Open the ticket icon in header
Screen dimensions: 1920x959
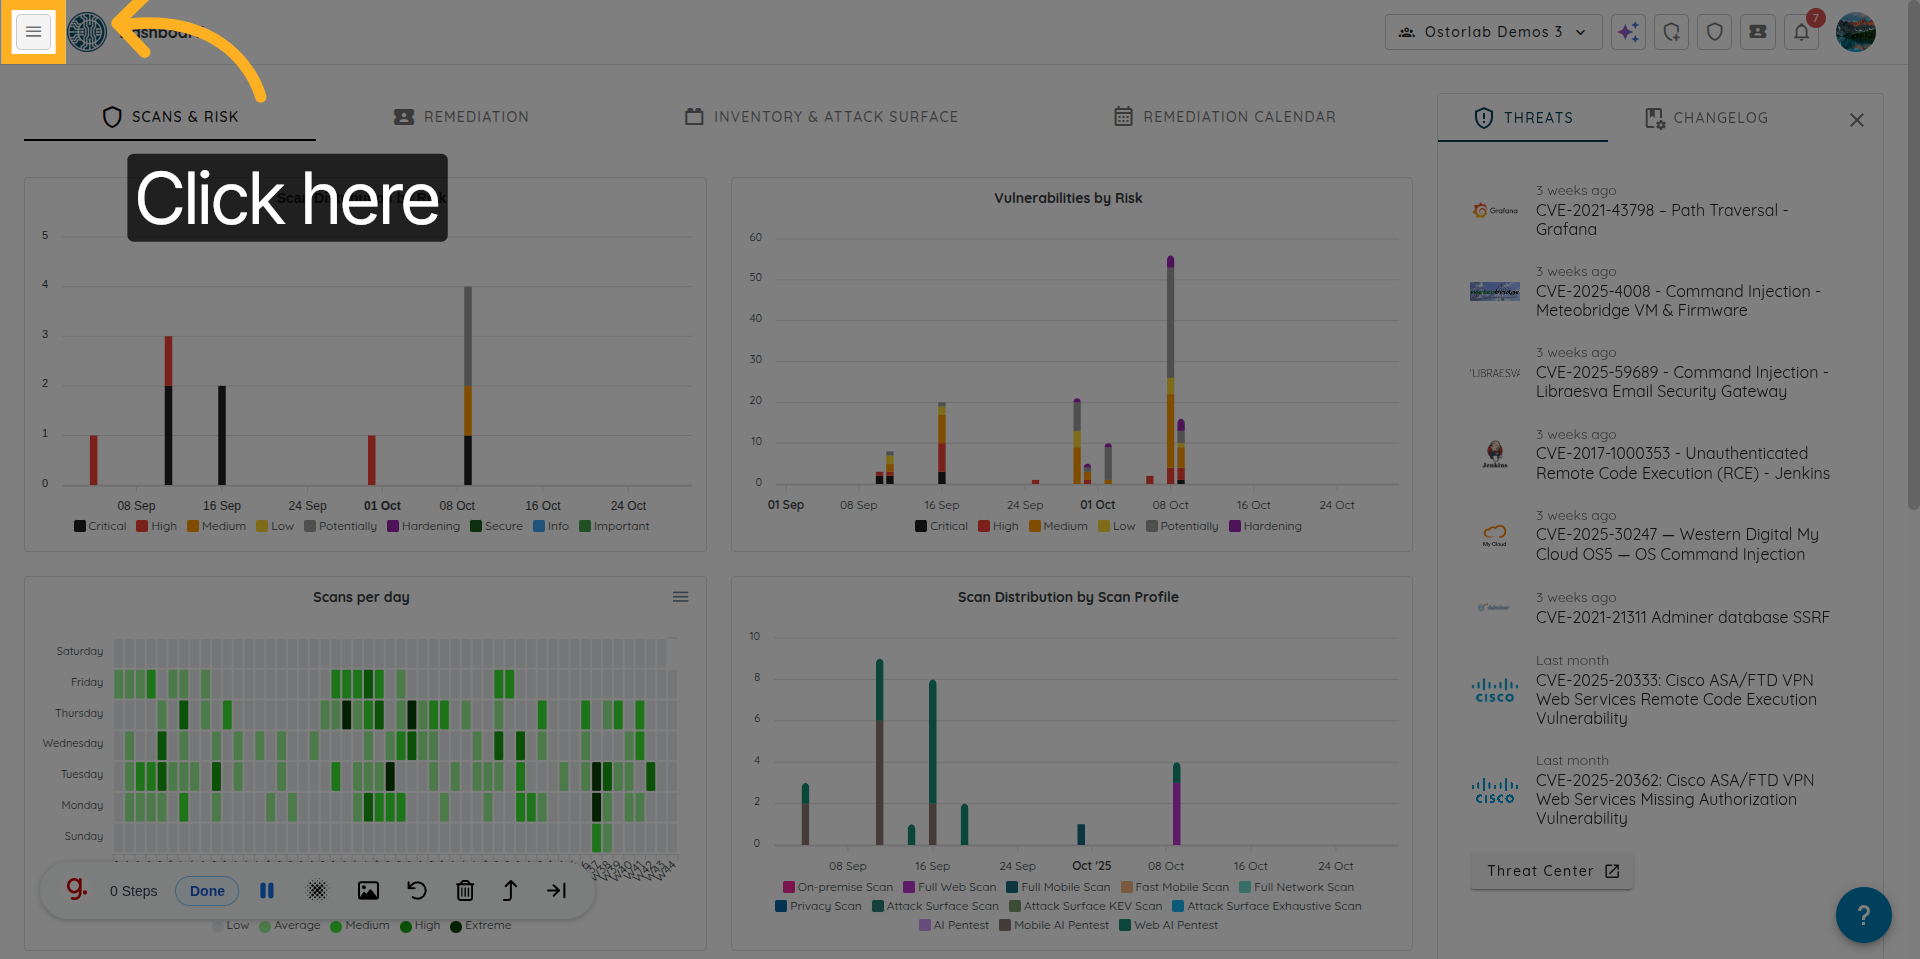pyautogui.click(x=1757, y=32)
